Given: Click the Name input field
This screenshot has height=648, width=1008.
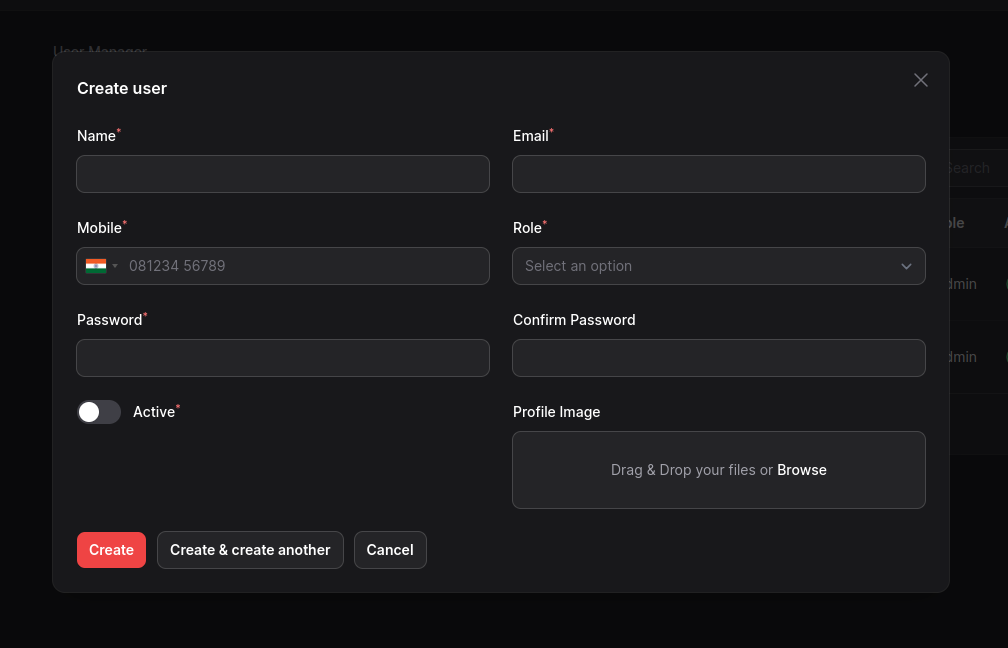Looking at the screenshot, I should [283, 174].
